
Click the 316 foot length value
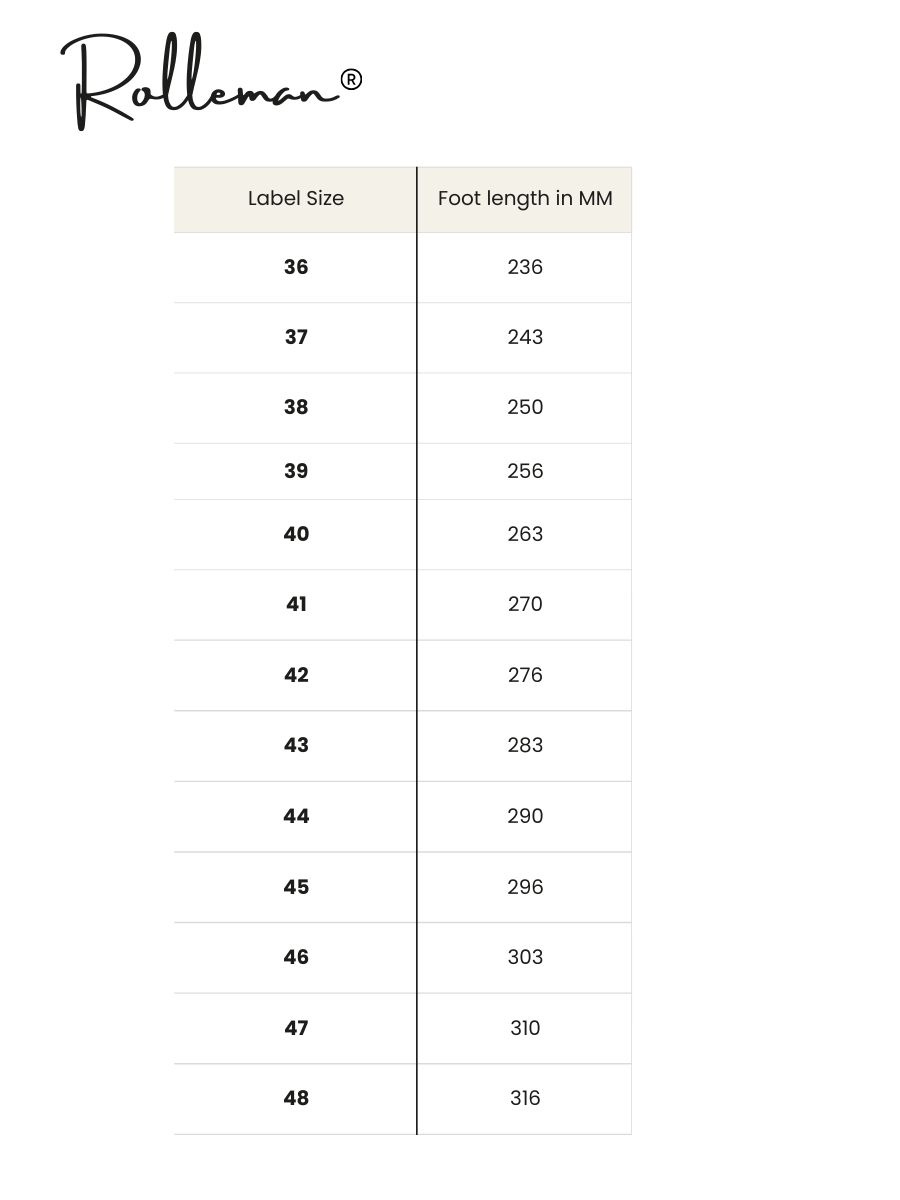[525, 1098]
